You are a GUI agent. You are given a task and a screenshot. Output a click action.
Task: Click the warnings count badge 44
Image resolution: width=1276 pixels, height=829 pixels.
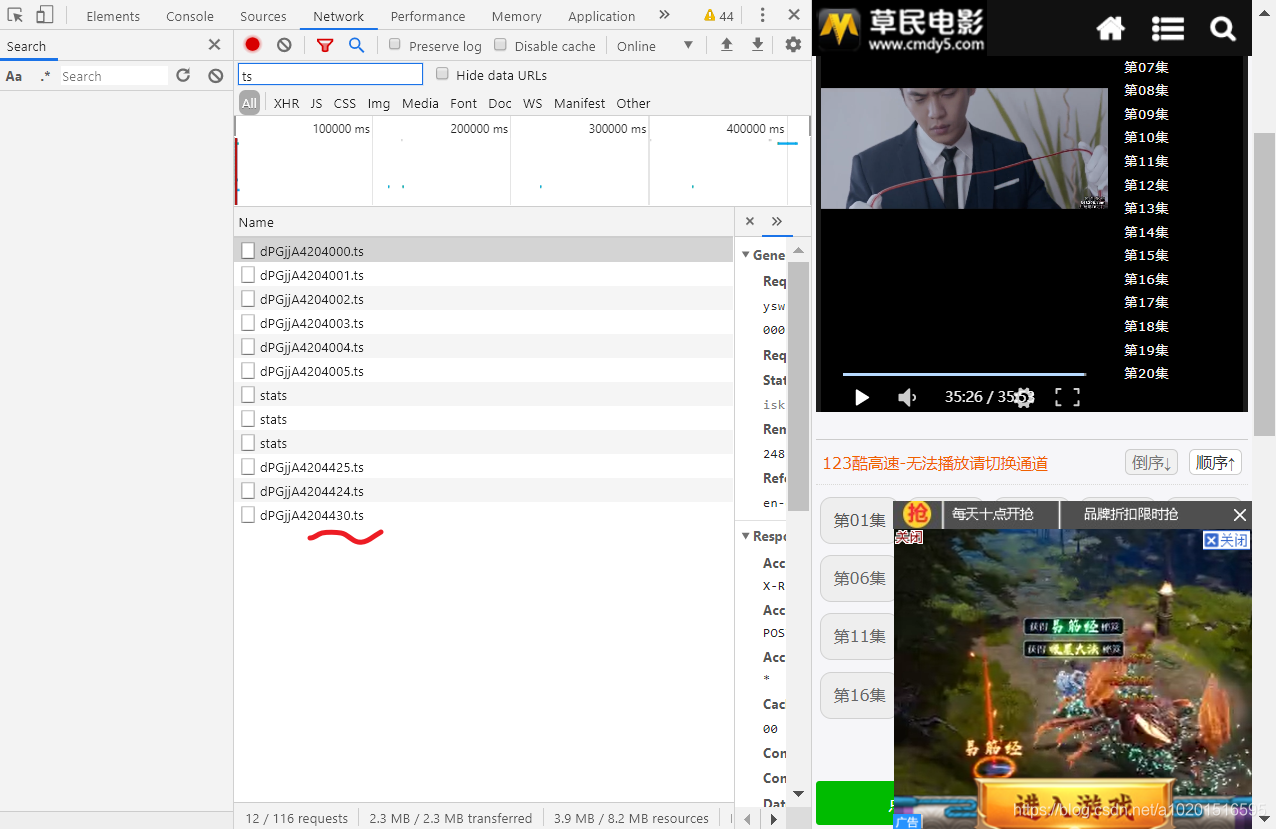(719, 16)
